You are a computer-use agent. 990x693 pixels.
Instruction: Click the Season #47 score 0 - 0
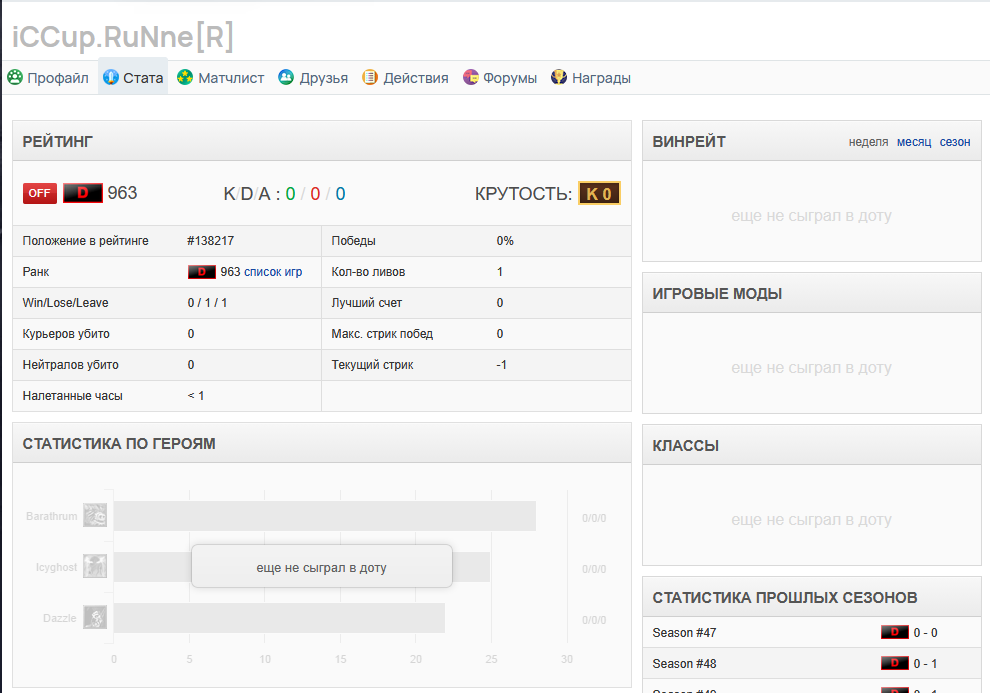click(926, 632)
